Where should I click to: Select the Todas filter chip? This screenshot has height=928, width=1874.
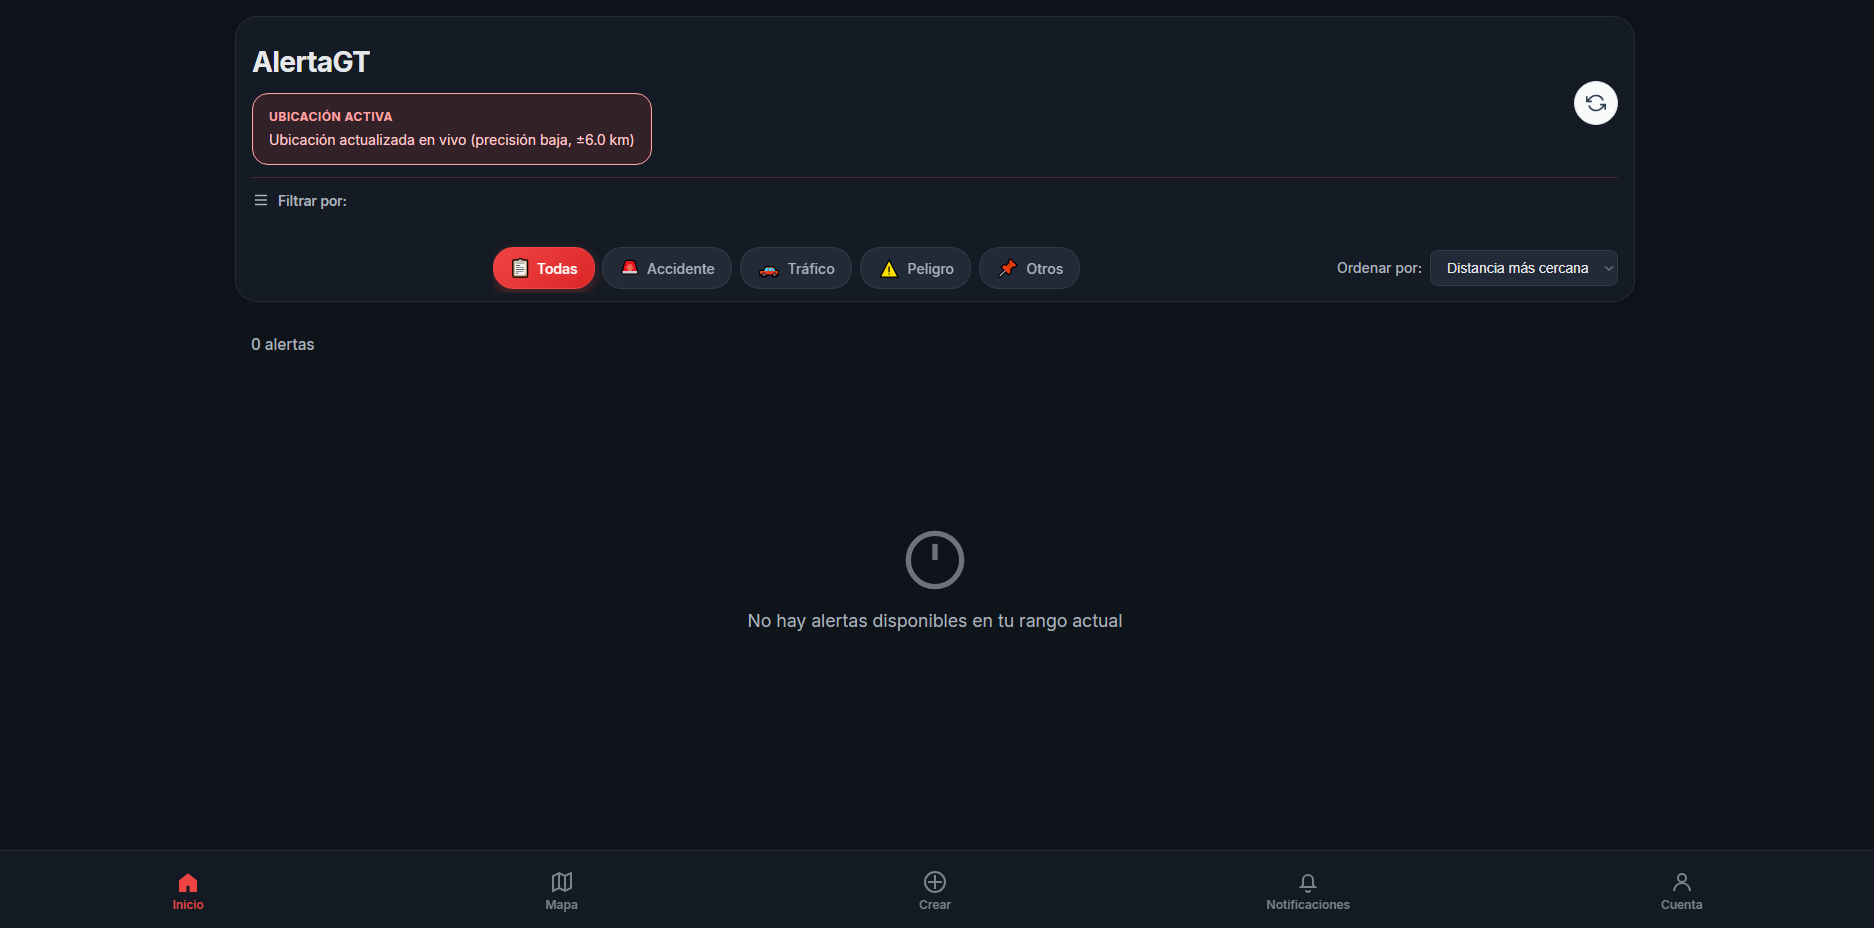pos(544,268)
